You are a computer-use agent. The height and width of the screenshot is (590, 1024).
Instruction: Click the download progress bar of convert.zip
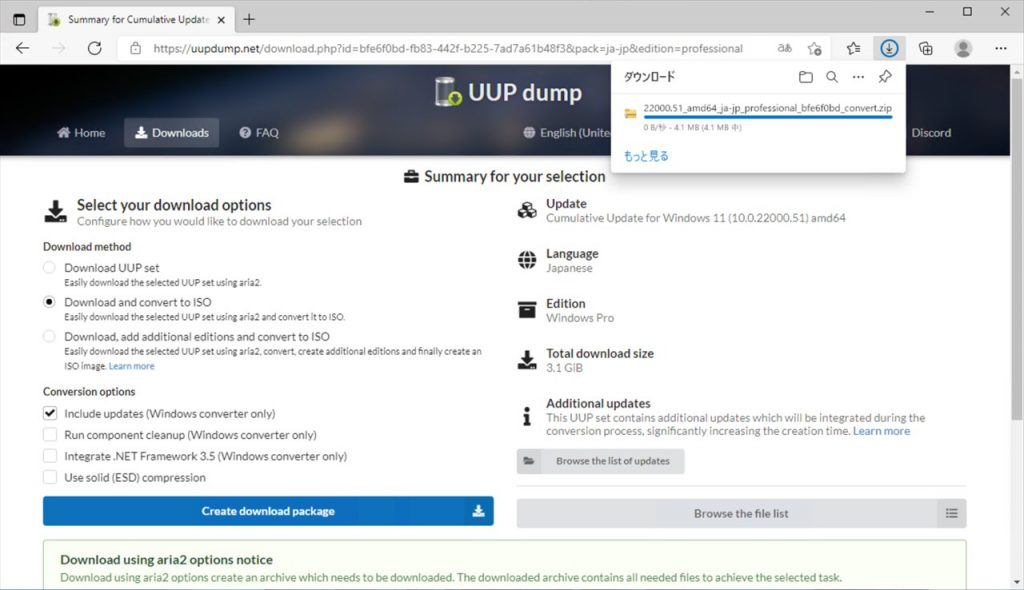[767, 117]
